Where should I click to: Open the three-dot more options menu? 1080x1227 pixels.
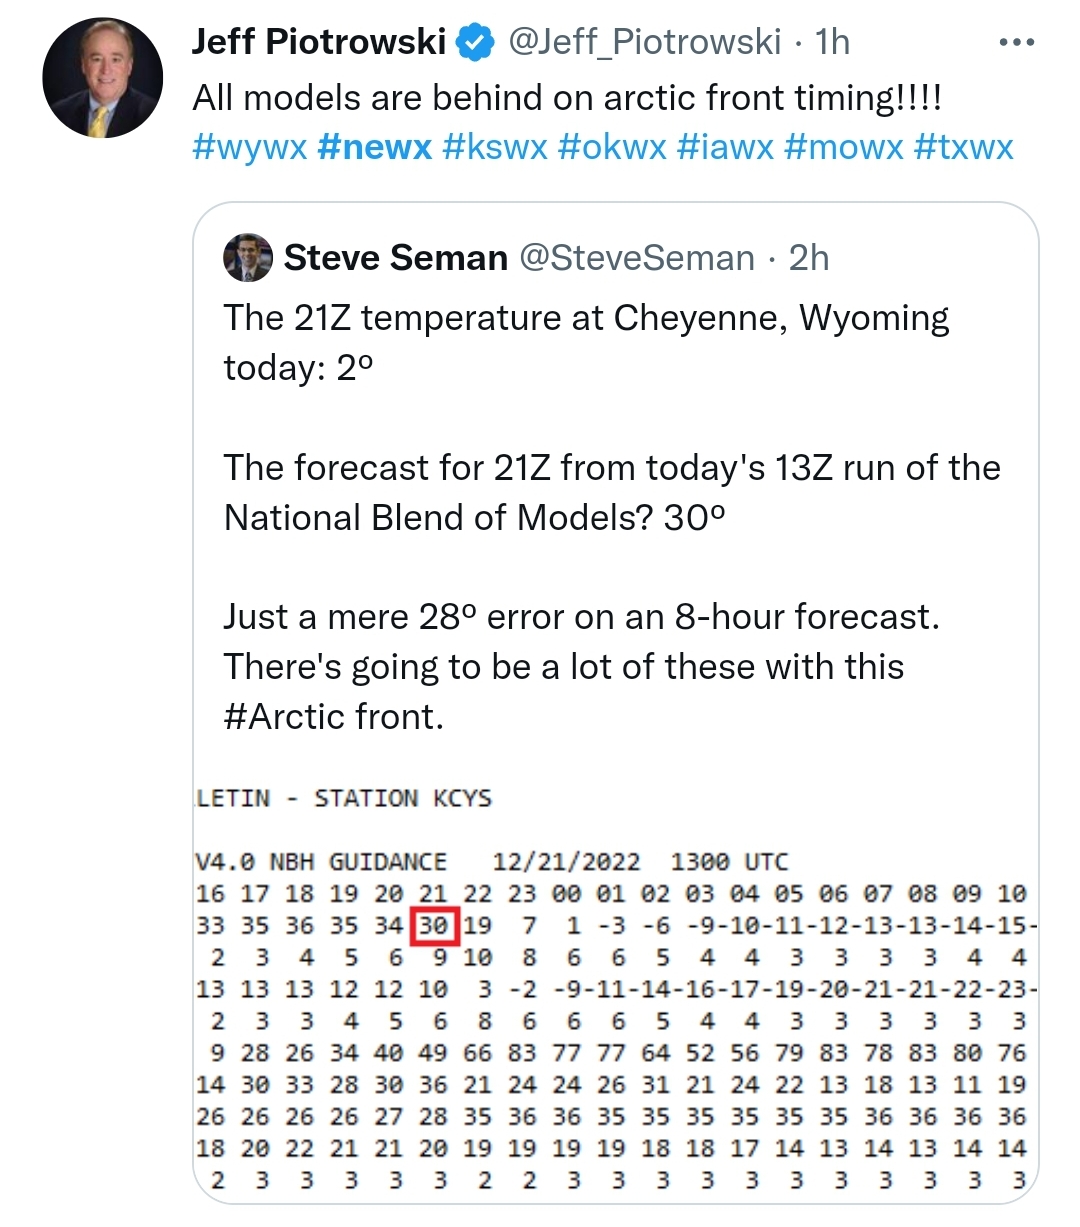pyautogui.click(x=1017, y=42)
